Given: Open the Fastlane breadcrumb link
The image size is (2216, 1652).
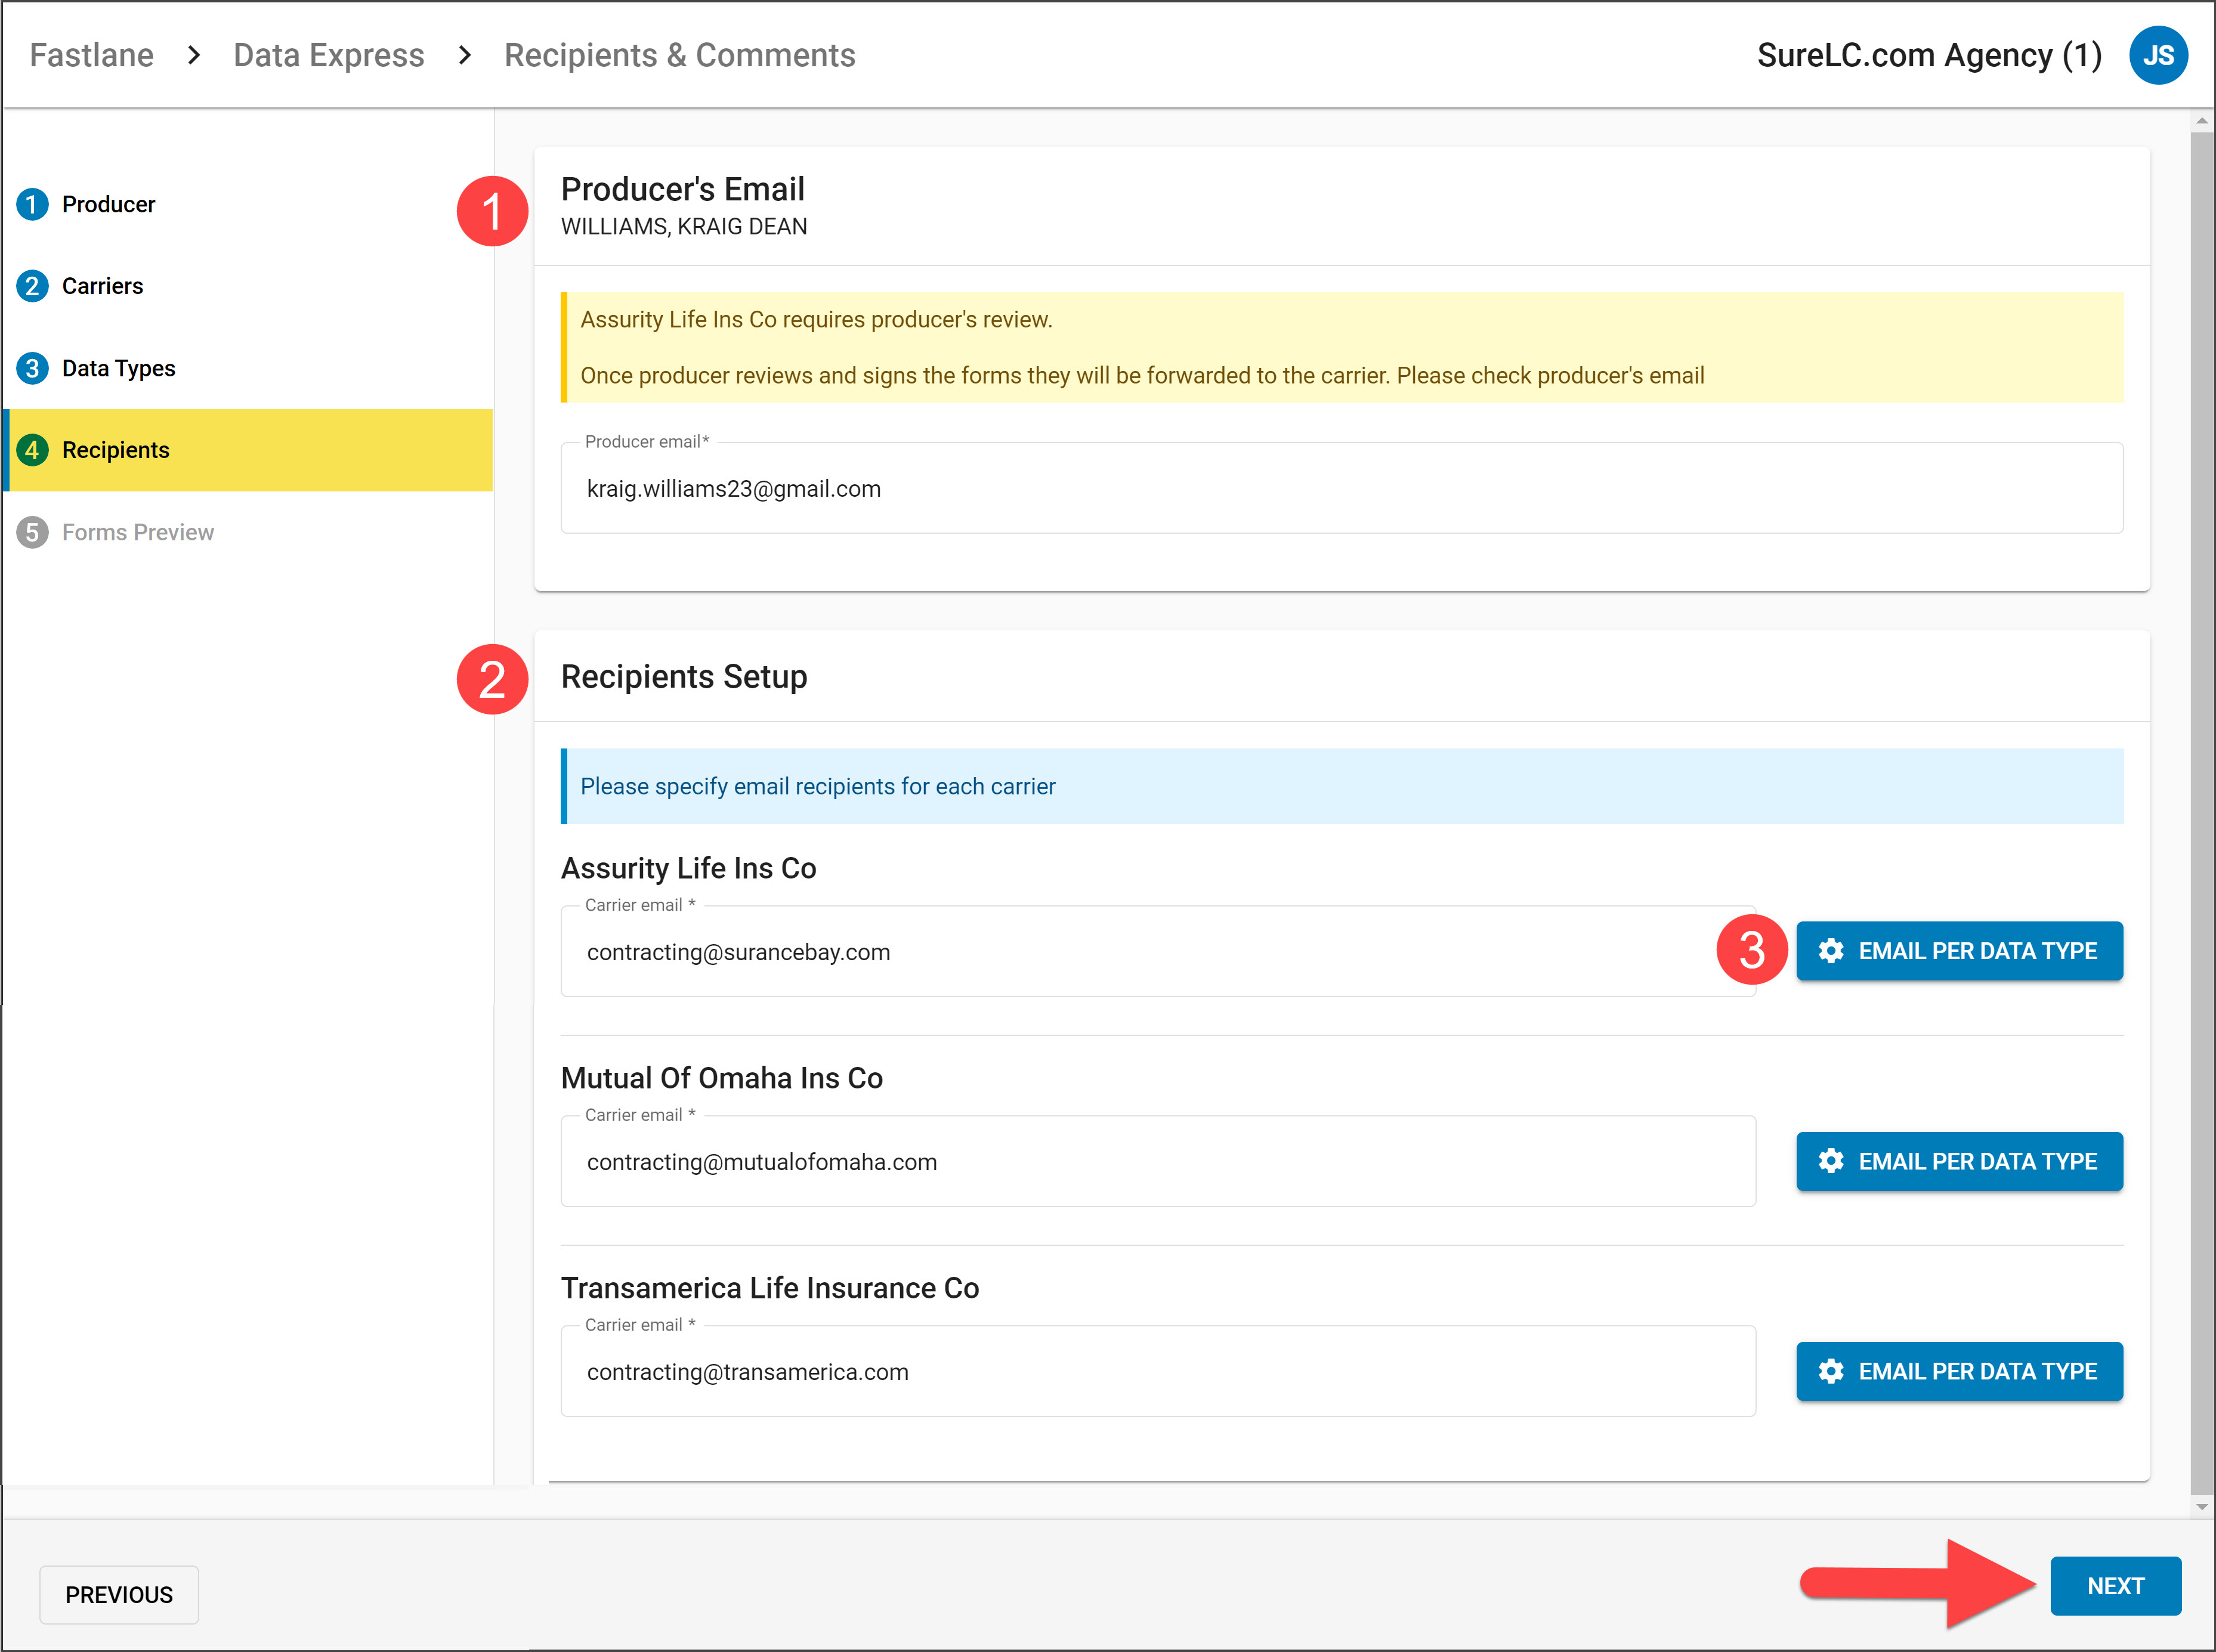Looking at the screenshot, I should 91,55.
